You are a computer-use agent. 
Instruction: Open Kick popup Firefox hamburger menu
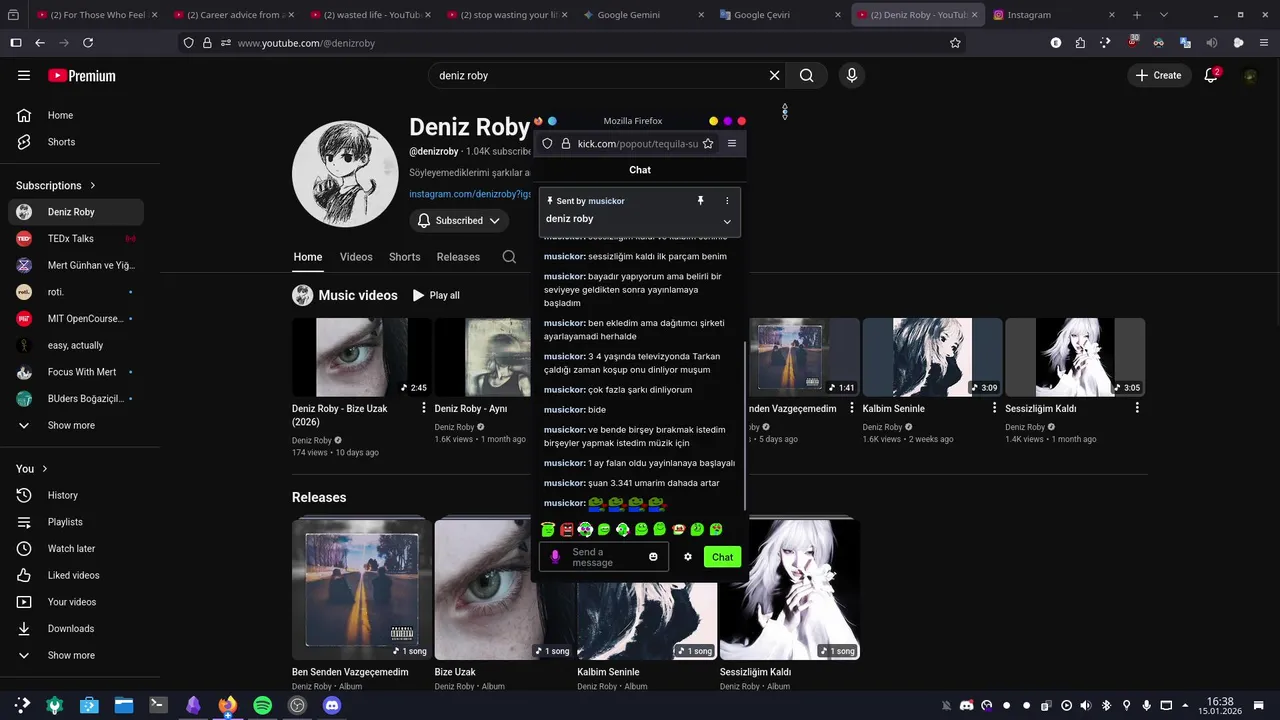point(732,143)
